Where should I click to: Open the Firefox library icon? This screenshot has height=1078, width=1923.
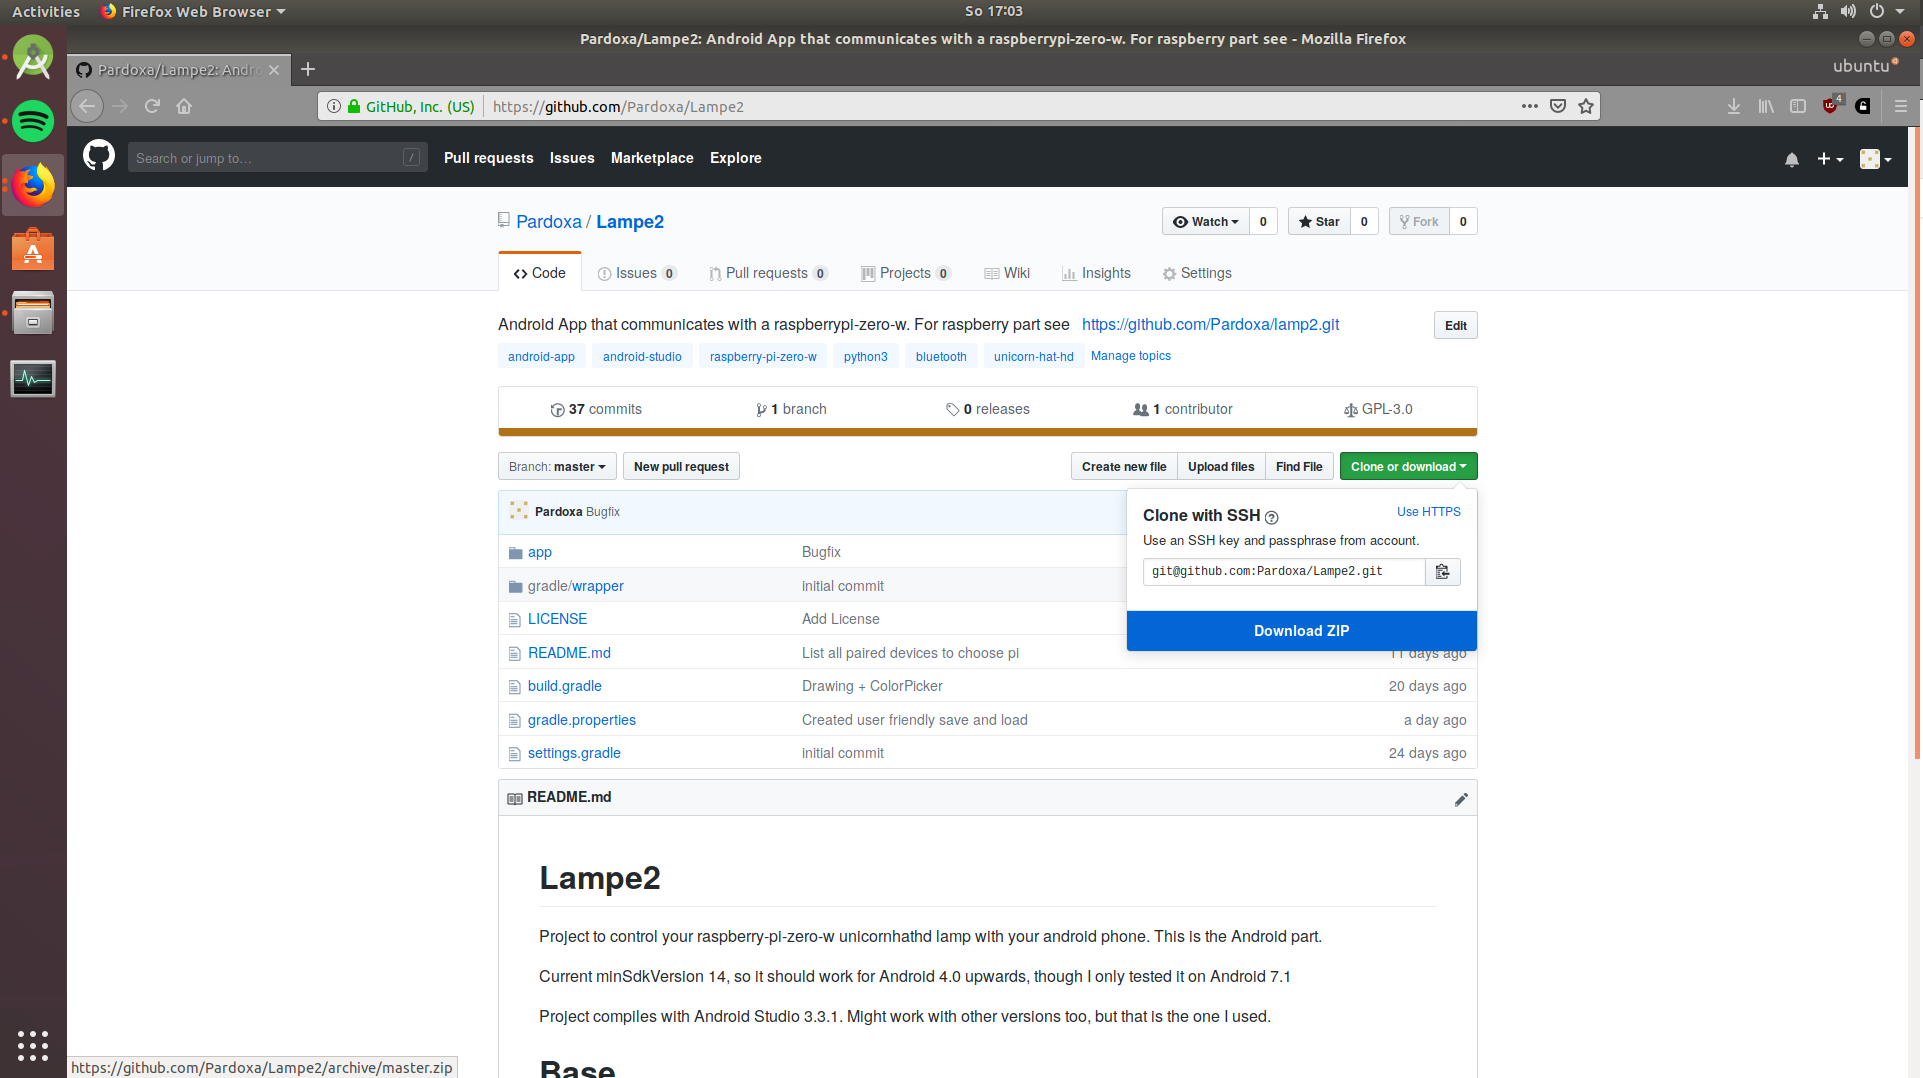click(x=1766, y=106)
